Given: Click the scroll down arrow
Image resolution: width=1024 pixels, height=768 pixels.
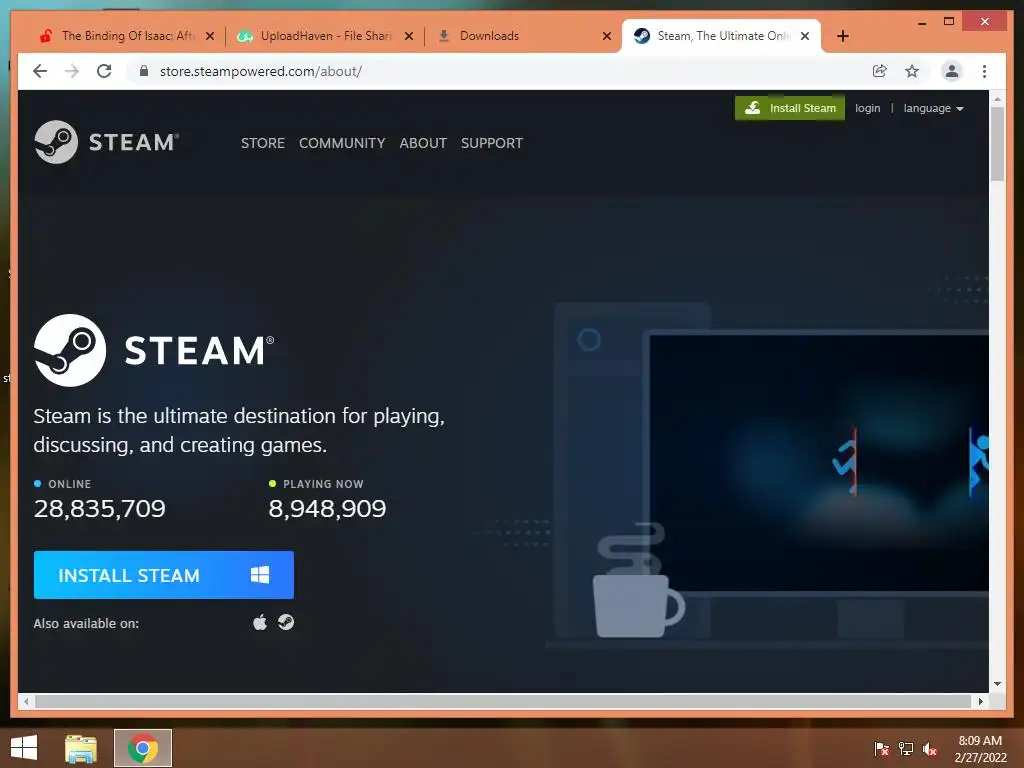Looking at the screenshot, I should point(997,684).
